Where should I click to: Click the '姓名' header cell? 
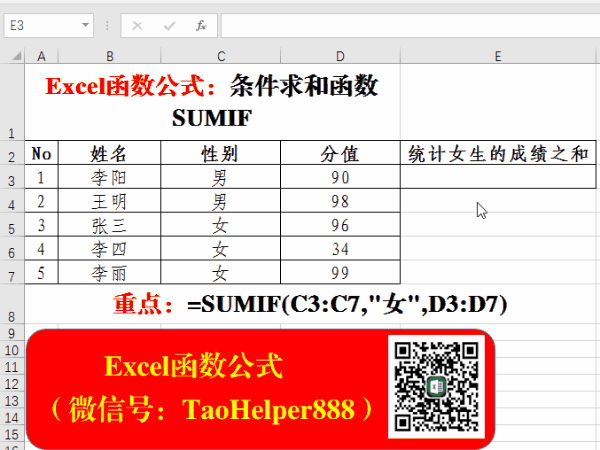click(109, 153)
